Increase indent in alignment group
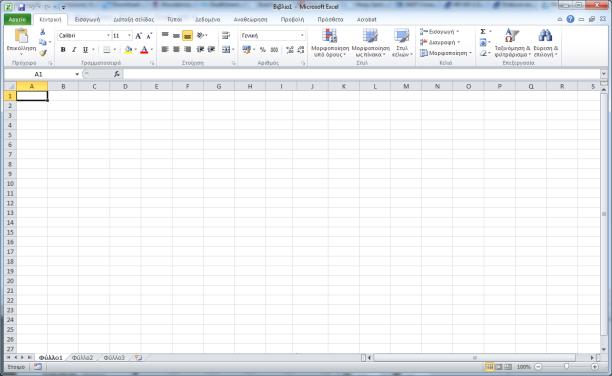Viewport: 612px width, 376px height. pyautogui.click(x=211, y=49)
